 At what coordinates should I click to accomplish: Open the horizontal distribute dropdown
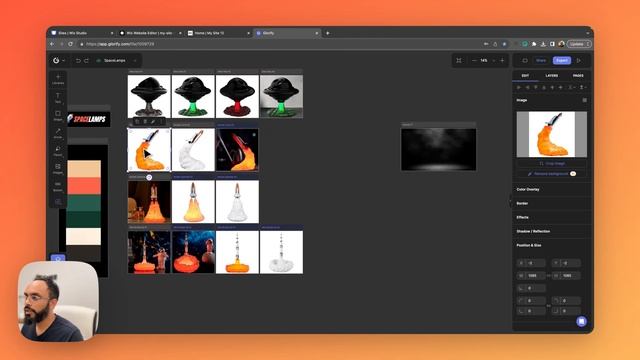pos(572,87)
